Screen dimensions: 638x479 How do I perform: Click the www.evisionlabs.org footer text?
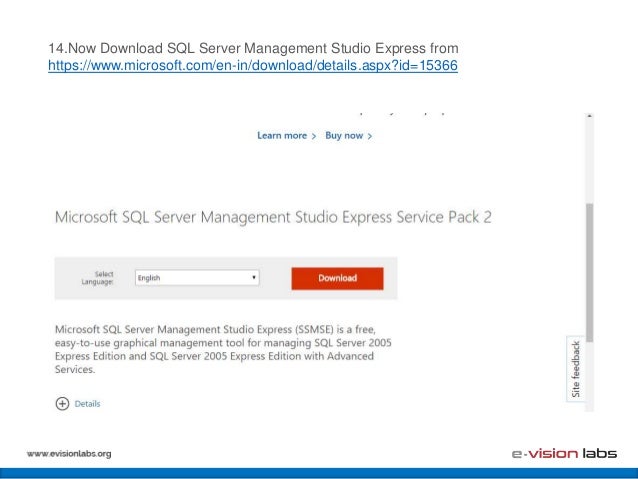pyautogui.click(x=69, y=454)
